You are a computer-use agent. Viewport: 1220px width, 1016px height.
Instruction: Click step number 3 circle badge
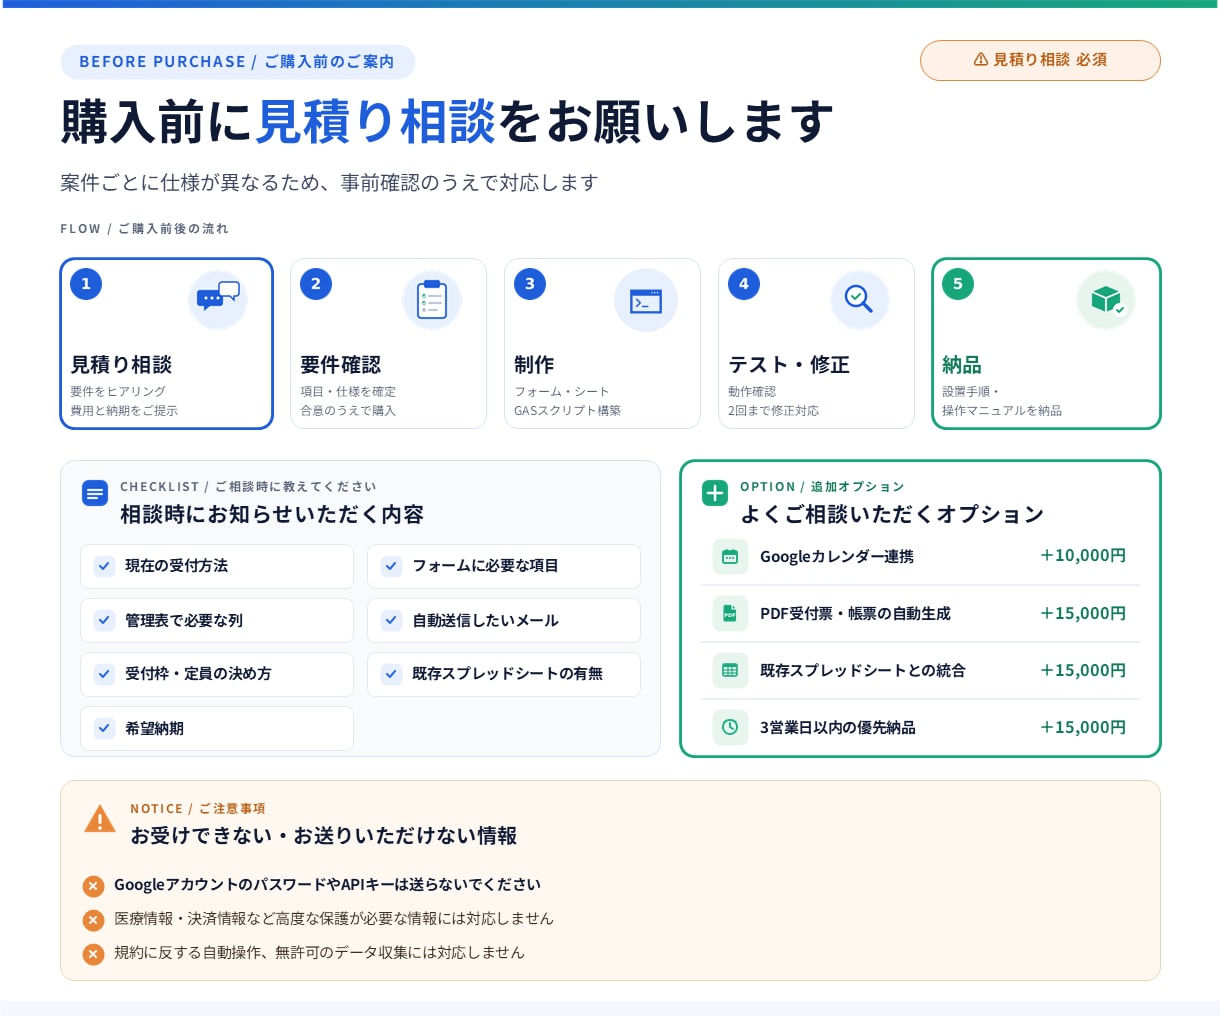click(530, 284)
